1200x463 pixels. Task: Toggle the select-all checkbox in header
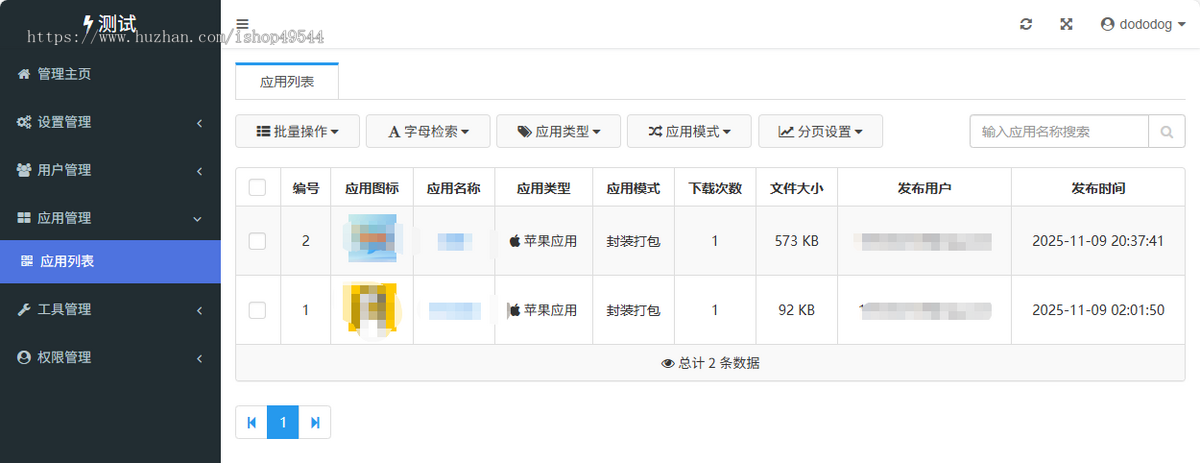click(257, 187)
